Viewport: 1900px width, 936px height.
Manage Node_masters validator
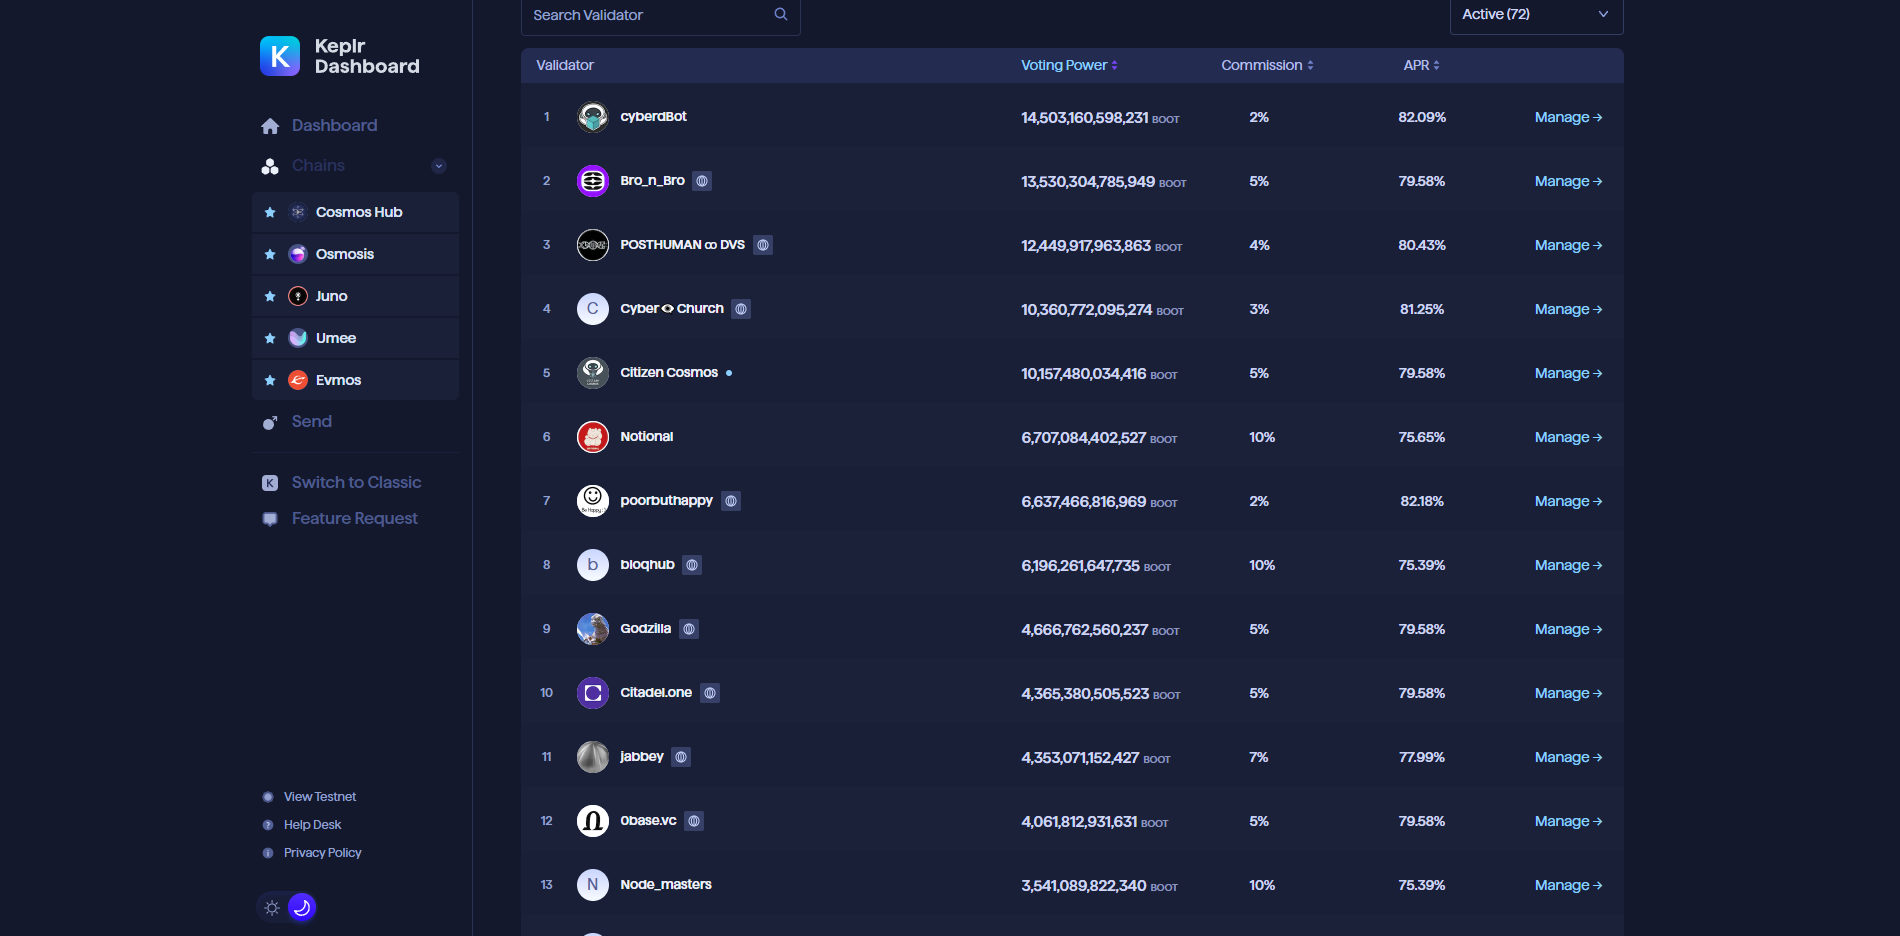1568,885
